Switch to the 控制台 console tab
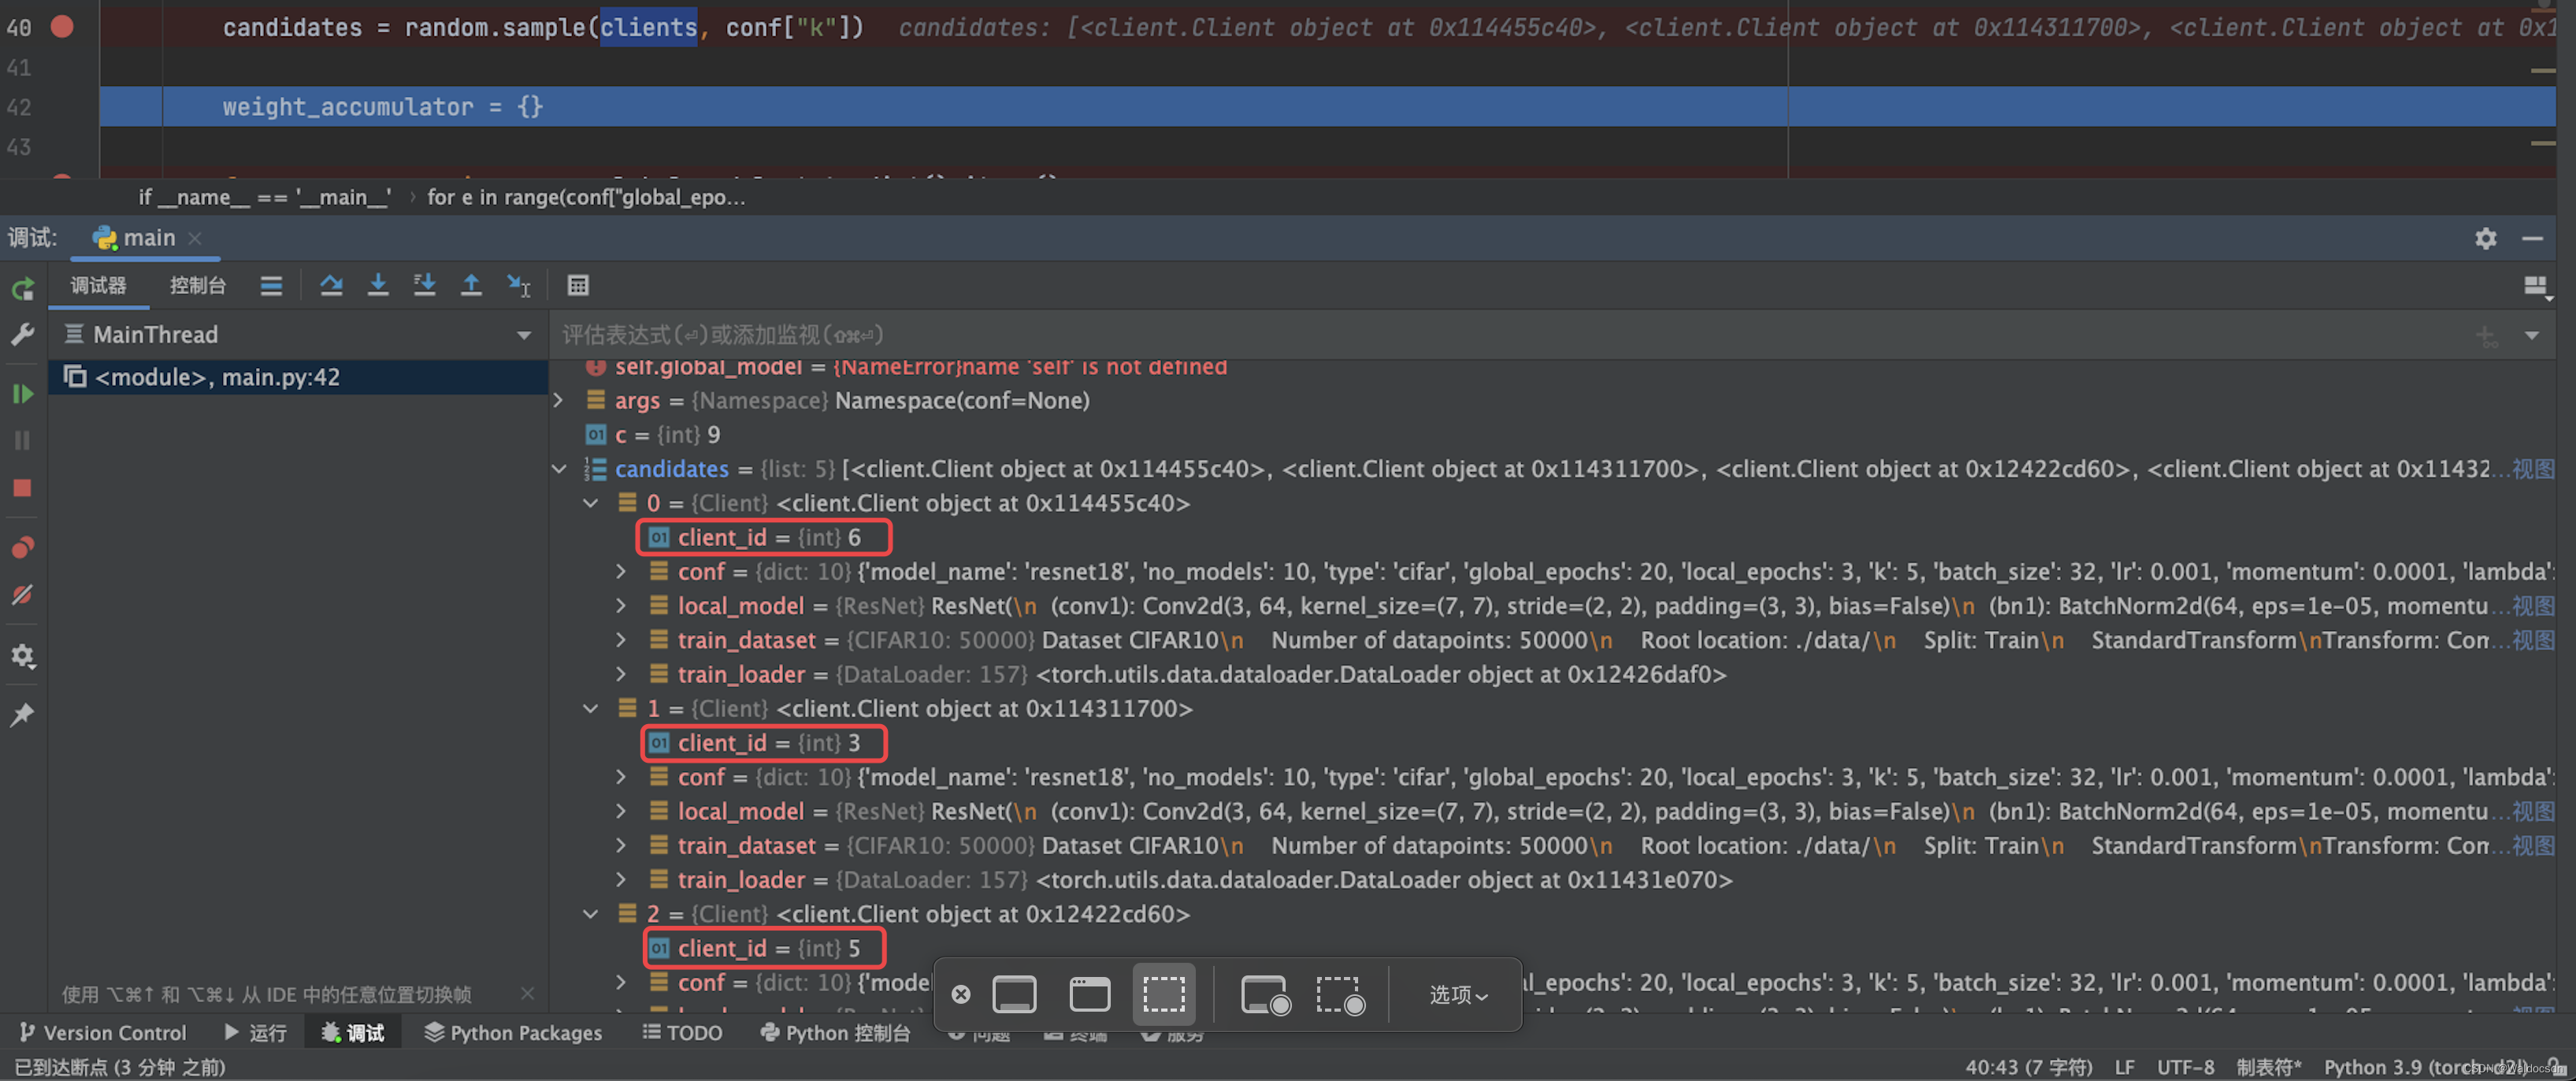Viewport: 2576px width, 1081px height. click(x=197, y=286)
